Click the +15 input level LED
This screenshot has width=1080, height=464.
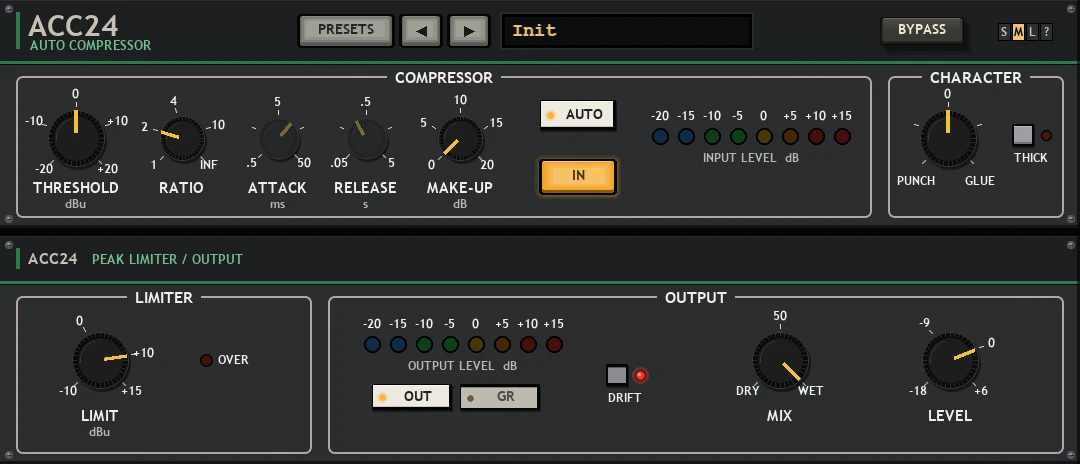click(x=842, y=136)
